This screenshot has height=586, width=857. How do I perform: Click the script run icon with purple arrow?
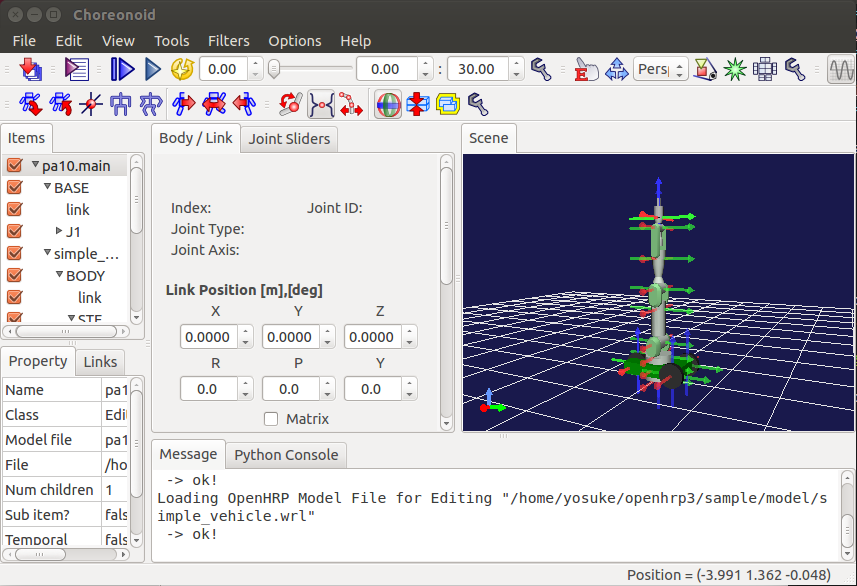coord(77,69)
